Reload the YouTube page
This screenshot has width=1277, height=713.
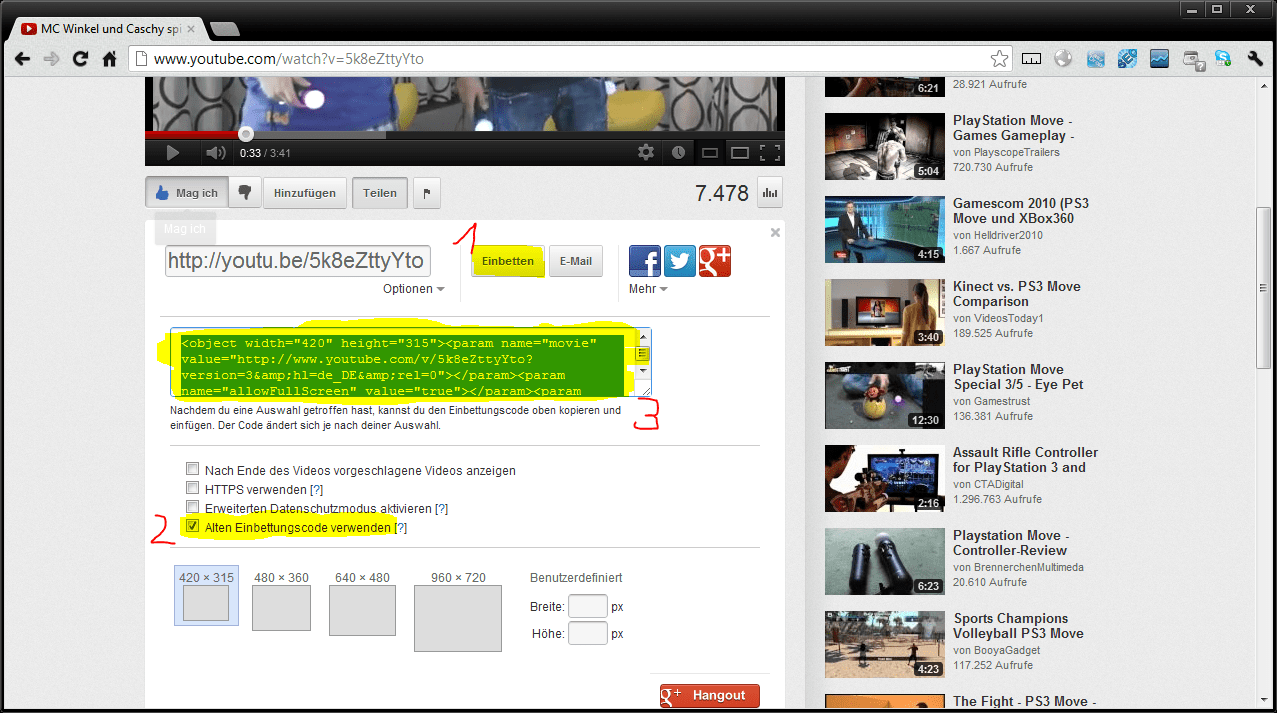(x=81, y=58)
